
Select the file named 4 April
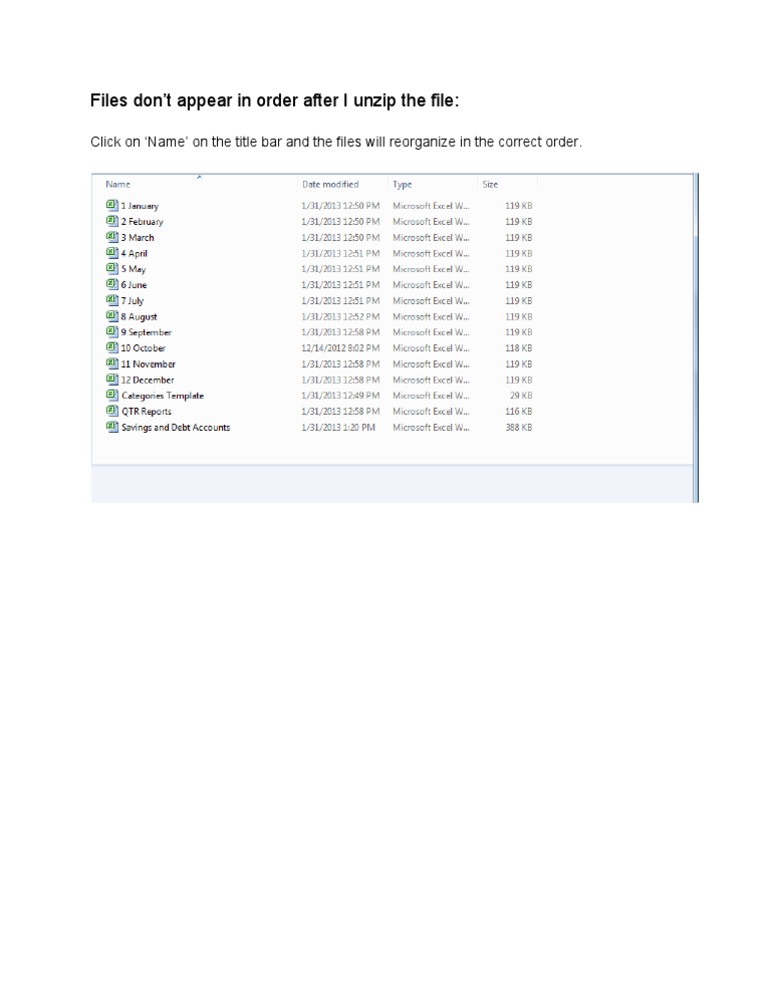134,254
